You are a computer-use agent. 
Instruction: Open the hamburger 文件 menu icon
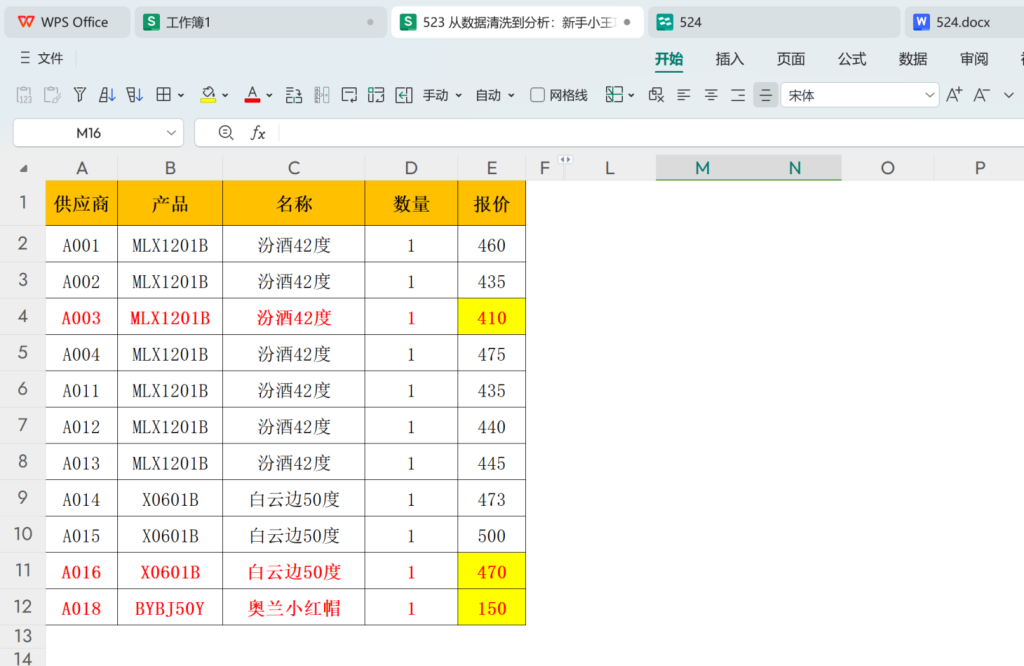click(25, 58)
